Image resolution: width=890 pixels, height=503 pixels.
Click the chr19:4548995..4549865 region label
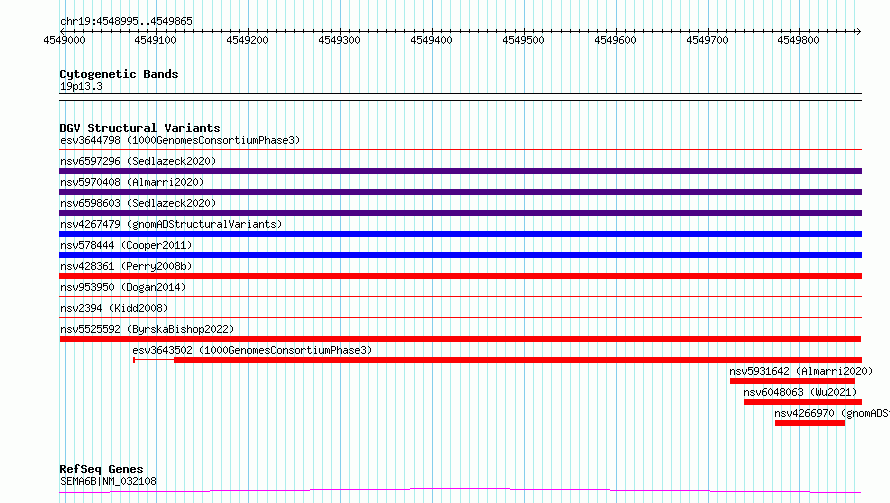tap(126, 21)
